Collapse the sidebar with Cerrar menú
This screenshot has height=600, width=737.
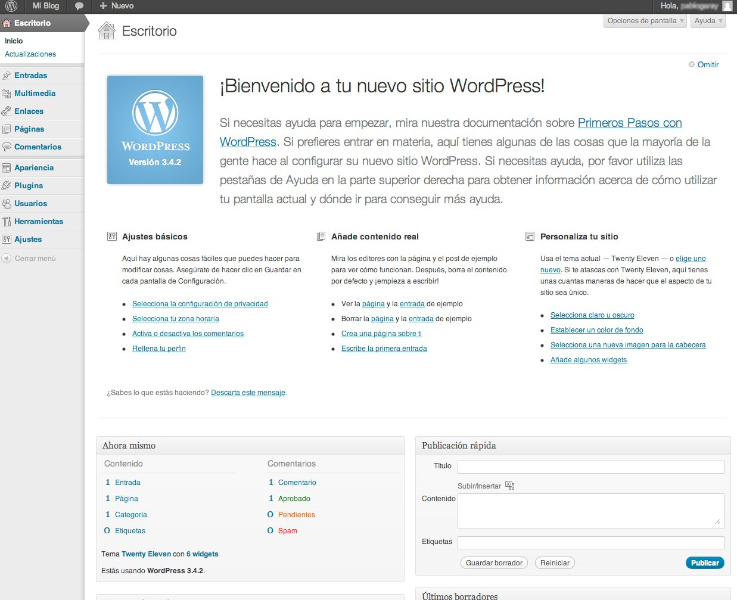29,258
